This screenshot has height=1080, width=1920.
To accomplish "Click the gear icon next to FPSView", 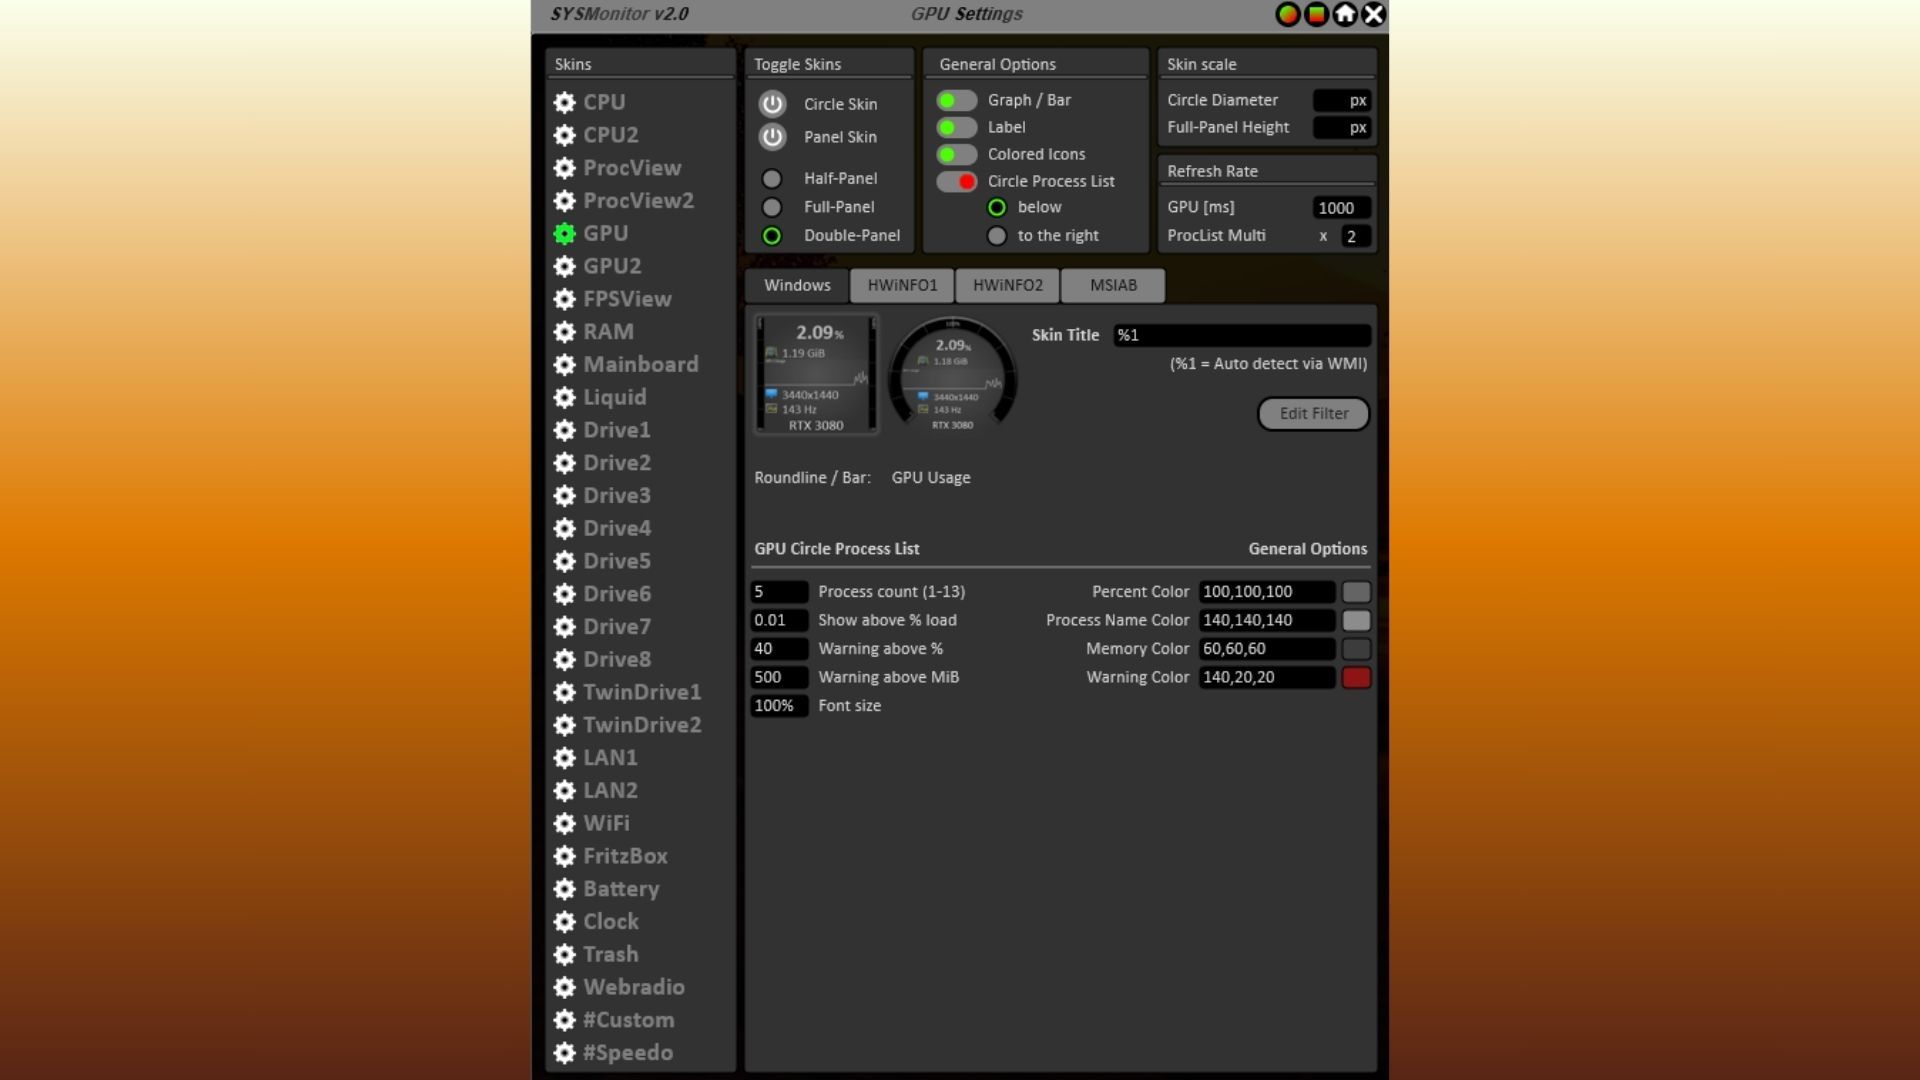I will pos(564,299).
